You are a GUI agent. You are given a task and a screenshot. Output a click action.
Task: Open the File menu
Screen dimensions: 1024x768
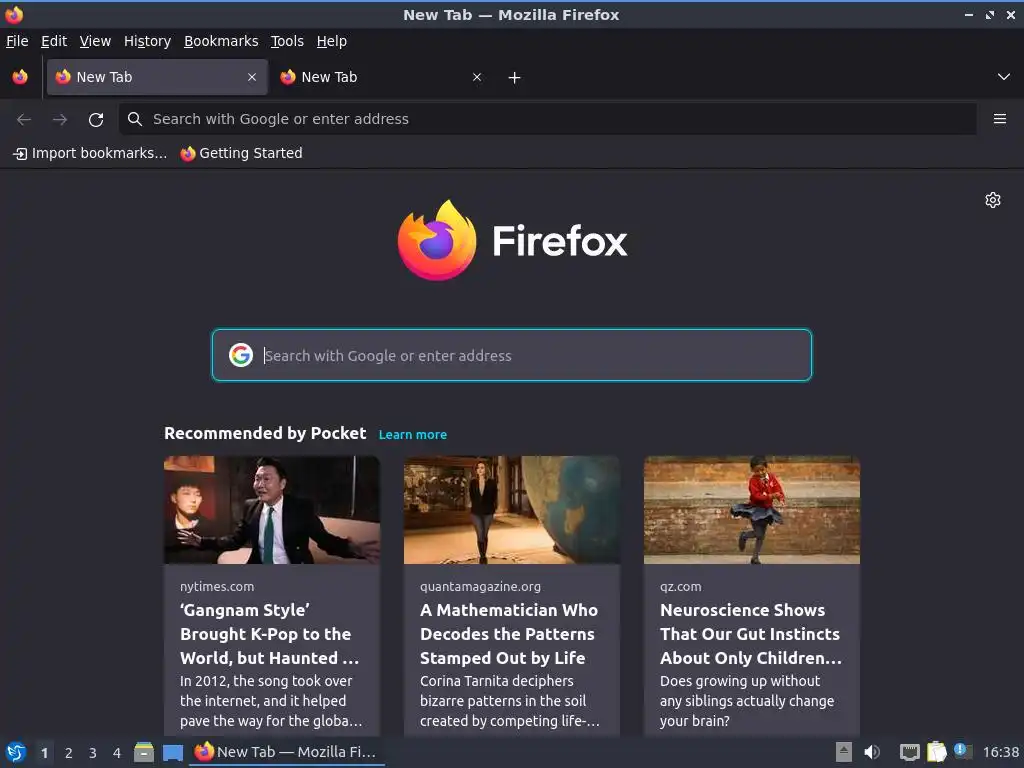(17, 41)
